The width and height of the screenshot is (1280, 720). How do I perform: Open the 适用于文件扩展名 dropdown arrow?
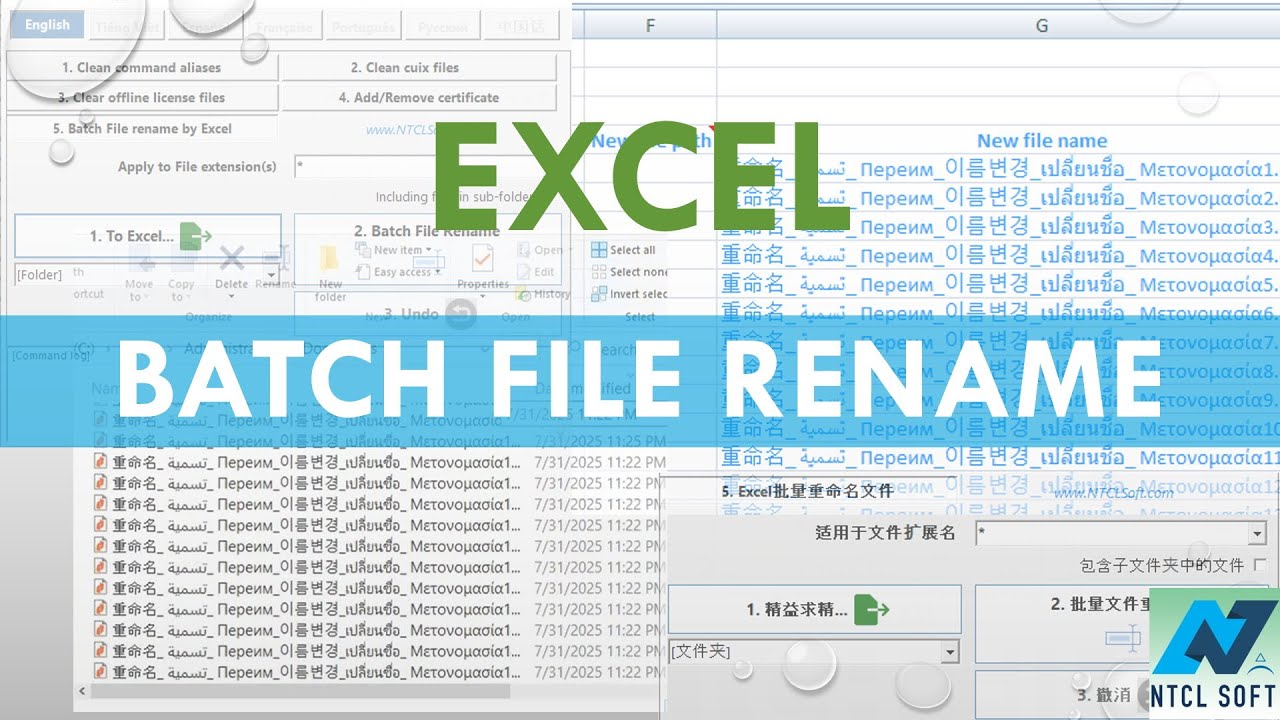(x=1257, y=533)
